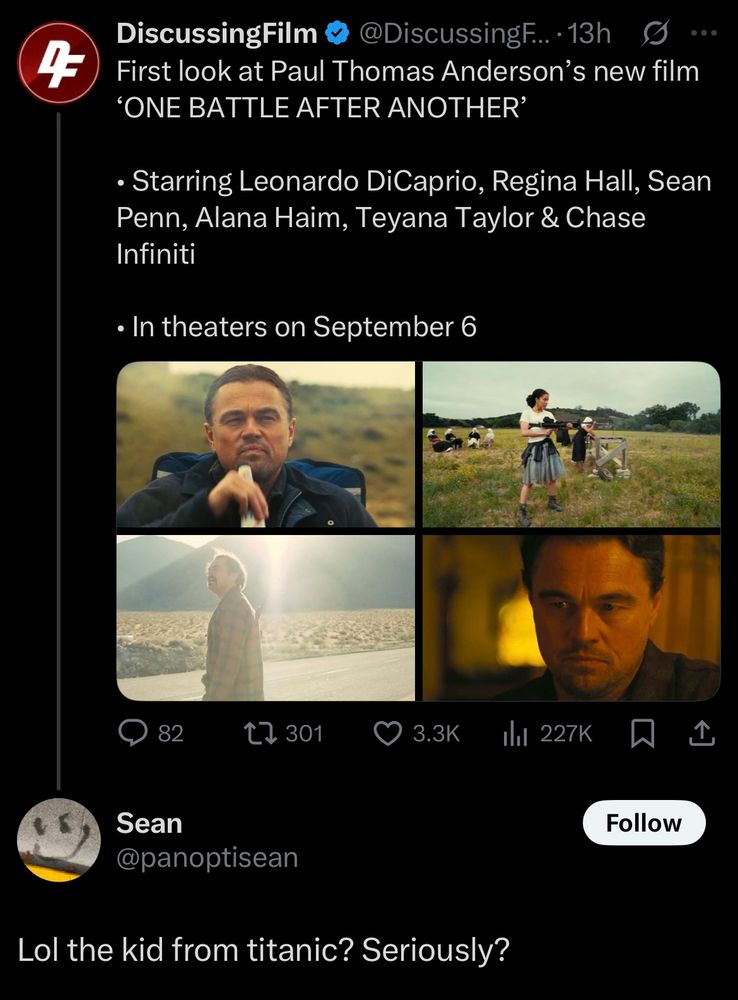Share the post via share icon

tap(702, 734)
